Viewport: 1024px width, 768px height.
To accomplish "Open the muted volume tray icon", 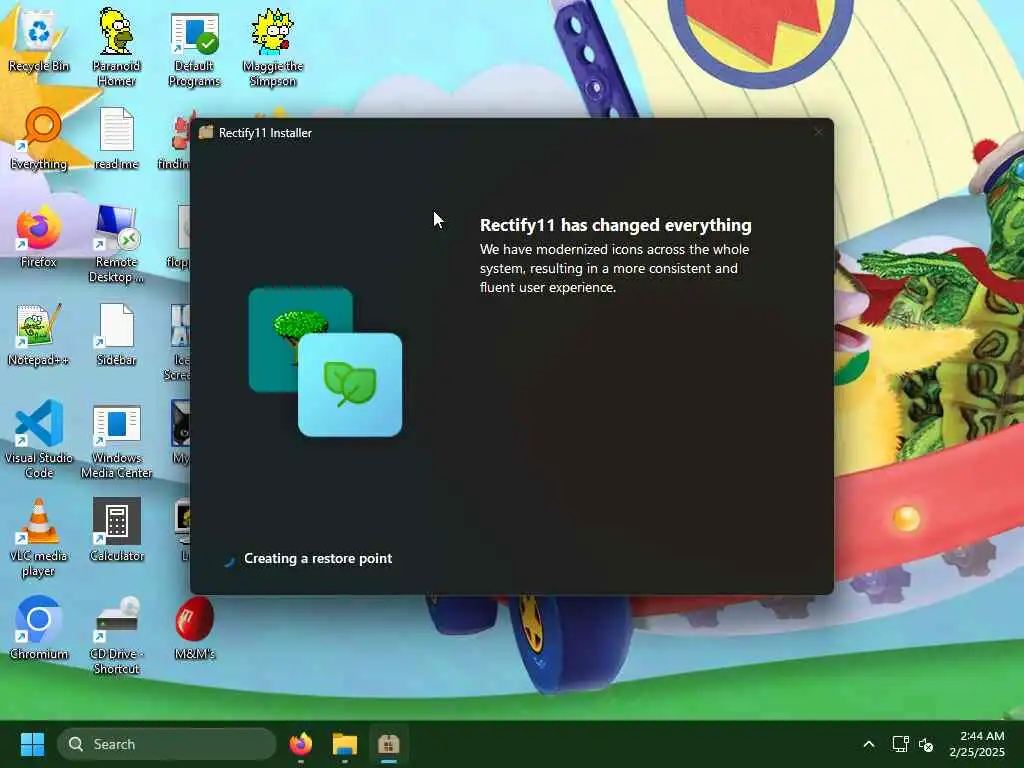I will [925, 744].
